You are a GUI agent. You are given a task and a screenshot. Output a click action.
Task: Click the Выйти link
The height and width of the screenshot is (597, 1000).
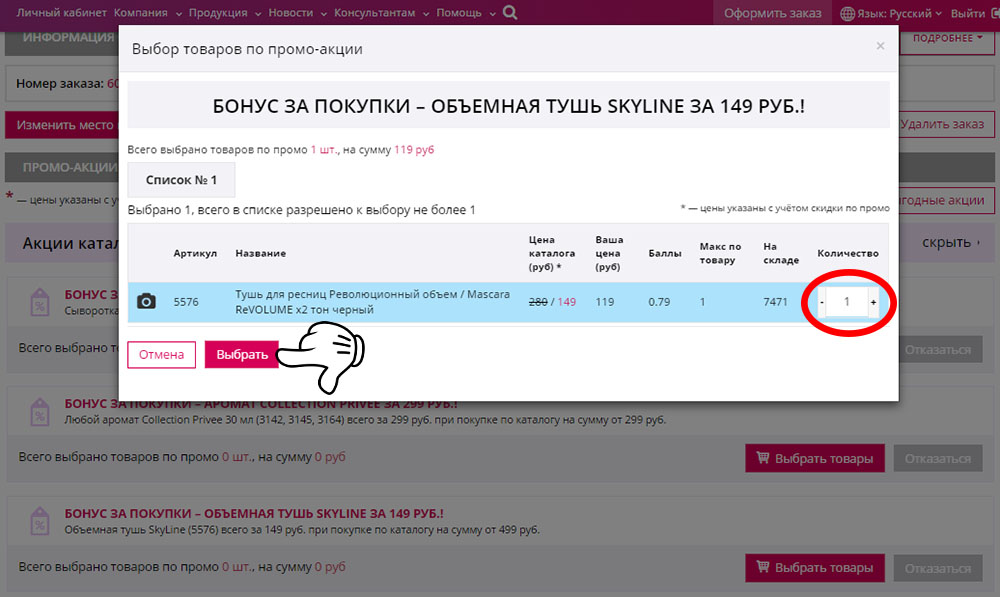967,13
